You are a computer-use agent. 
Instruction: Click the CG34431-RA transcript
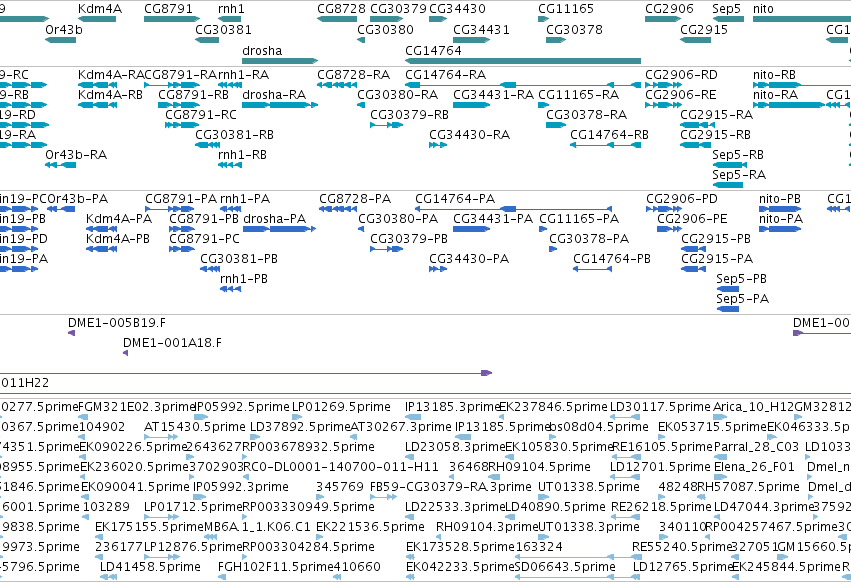(x=472, y=105)
